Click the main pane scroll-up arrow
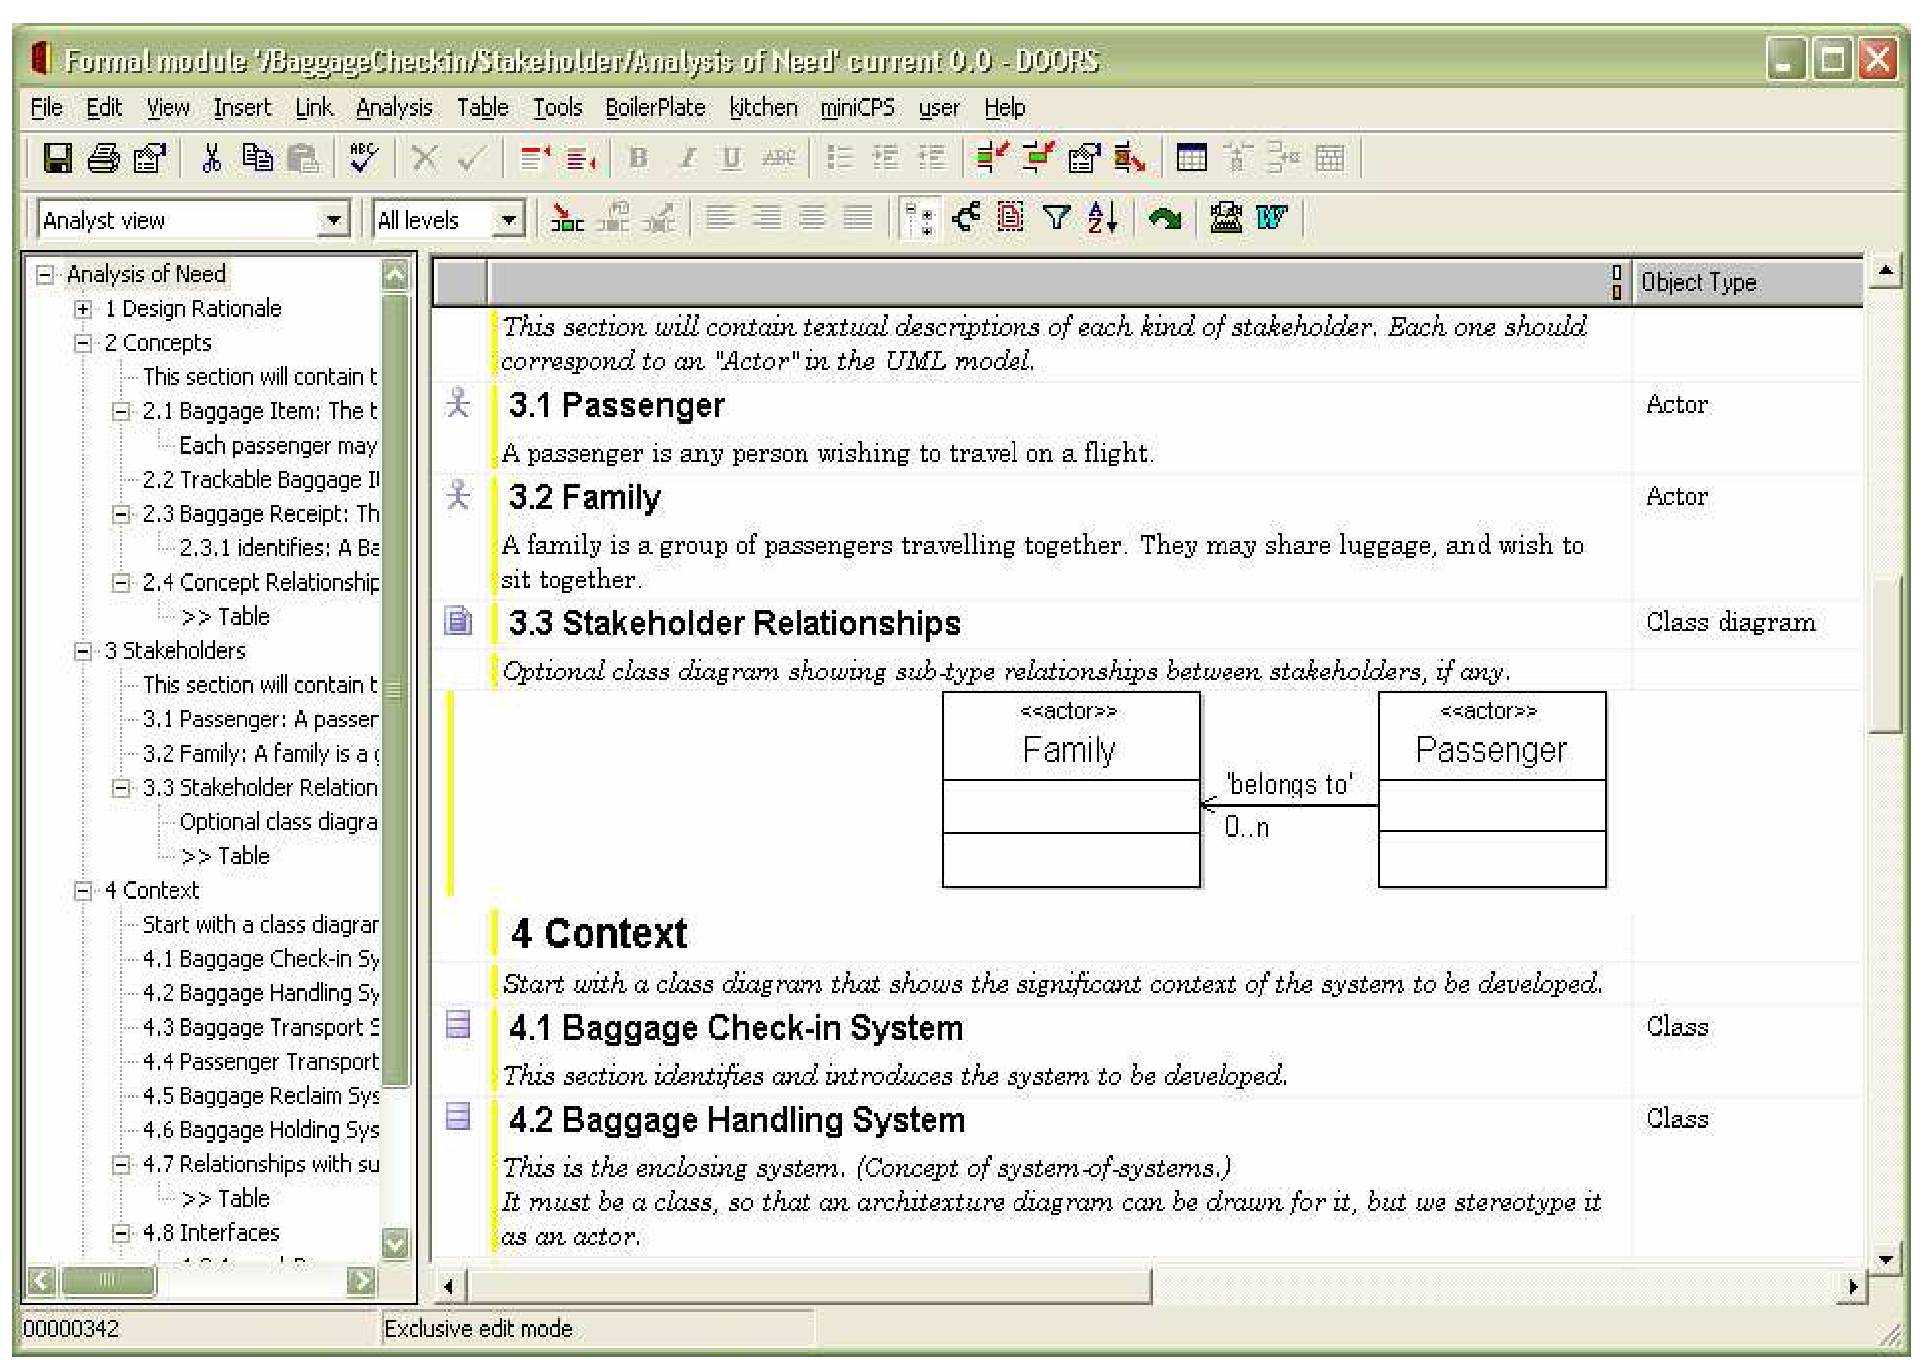The width and height of the screenshot is (1931, 1370). (1884, 271)
